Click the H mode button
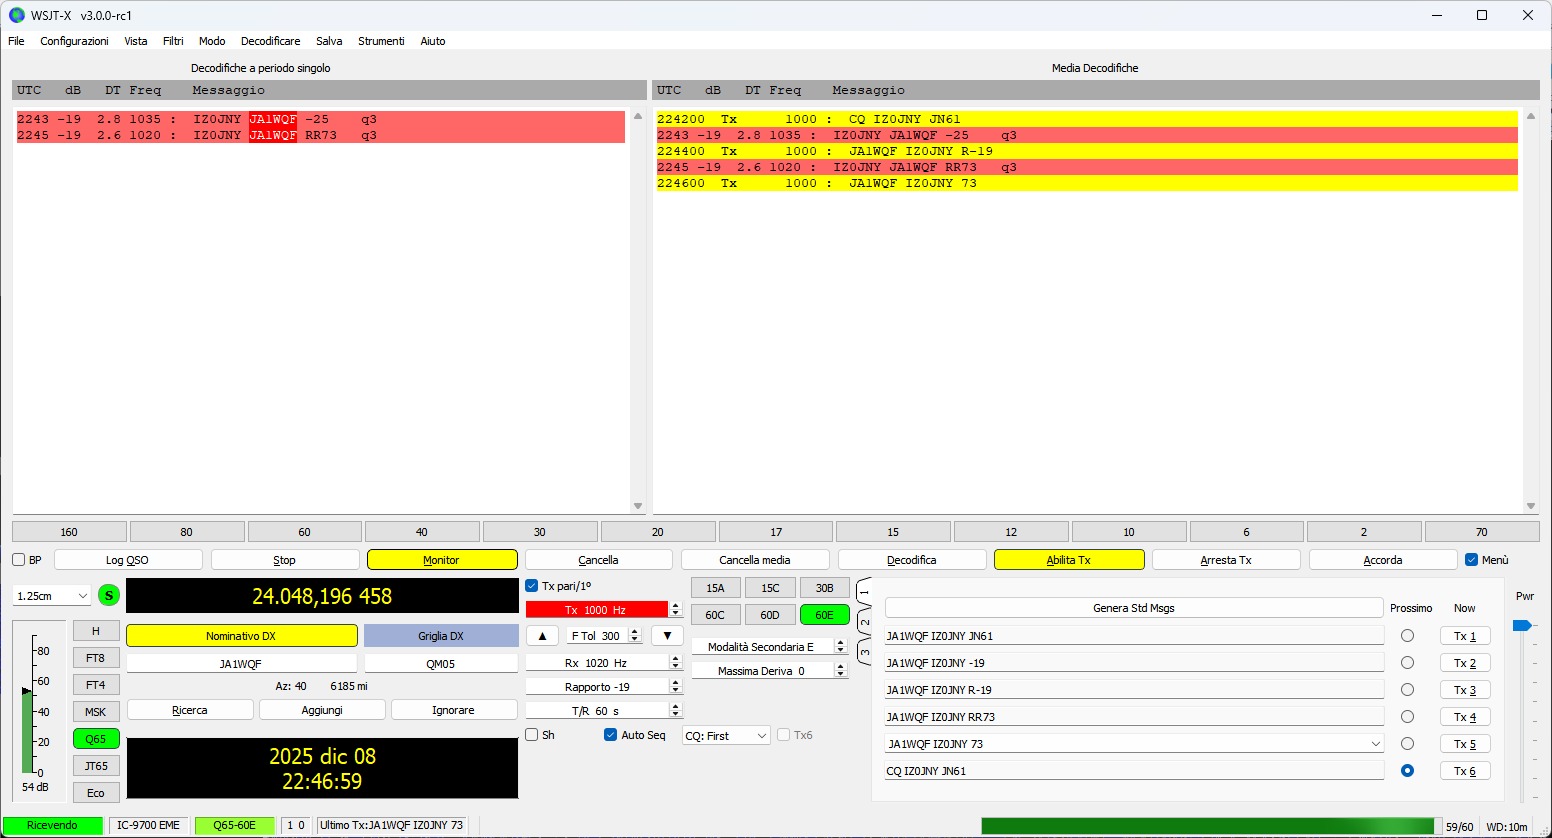 tap(95, 630)
